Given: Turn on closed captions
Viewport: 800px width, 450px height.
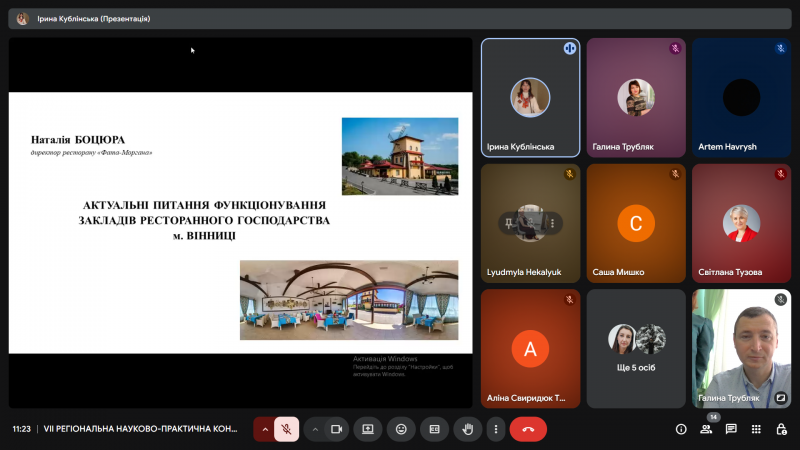Looking at the screenshot, I should [434, 429].
